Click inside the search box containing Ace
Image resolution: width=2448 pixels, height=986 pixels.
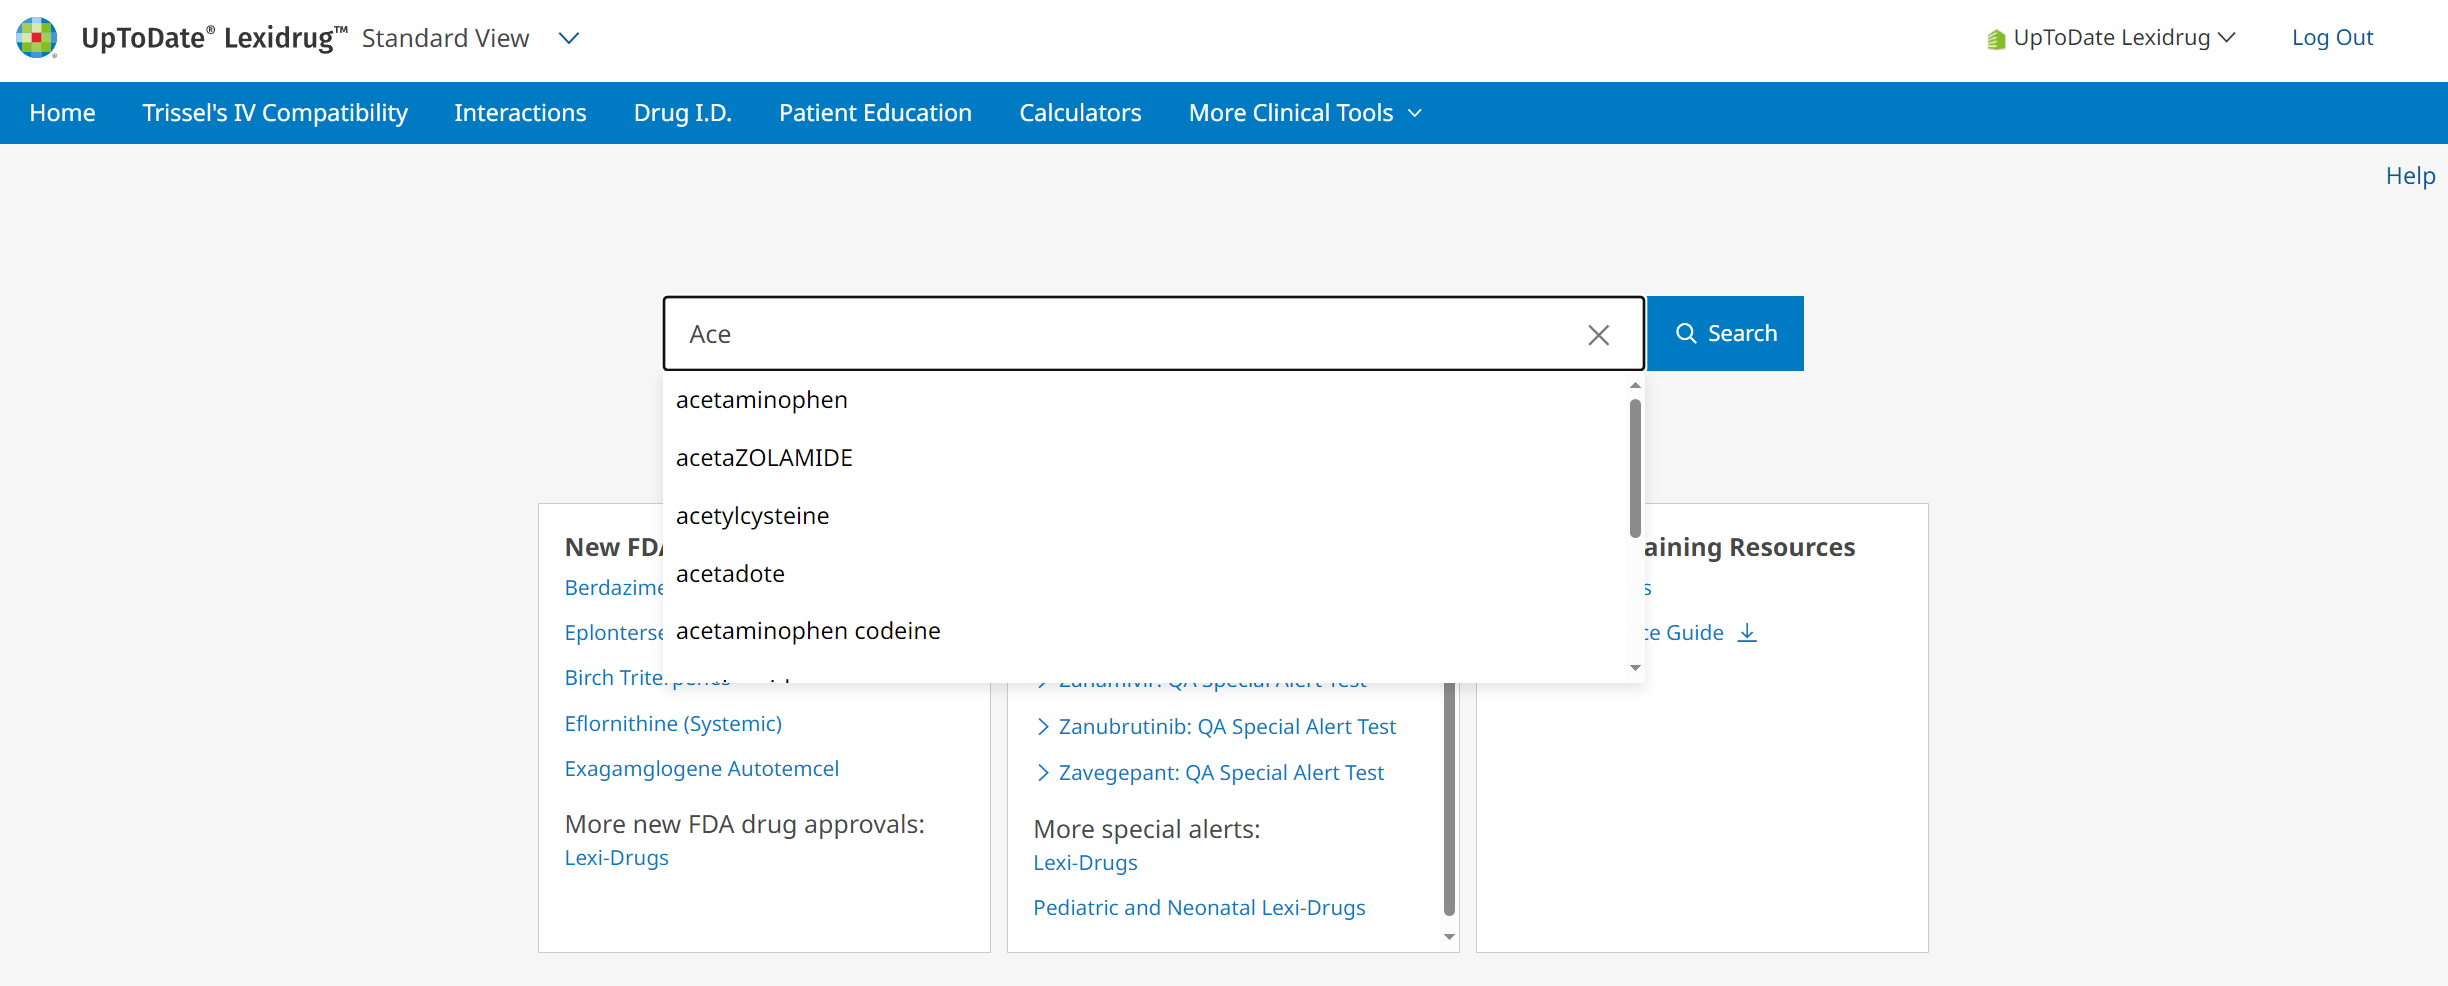tap(1120, 334)
